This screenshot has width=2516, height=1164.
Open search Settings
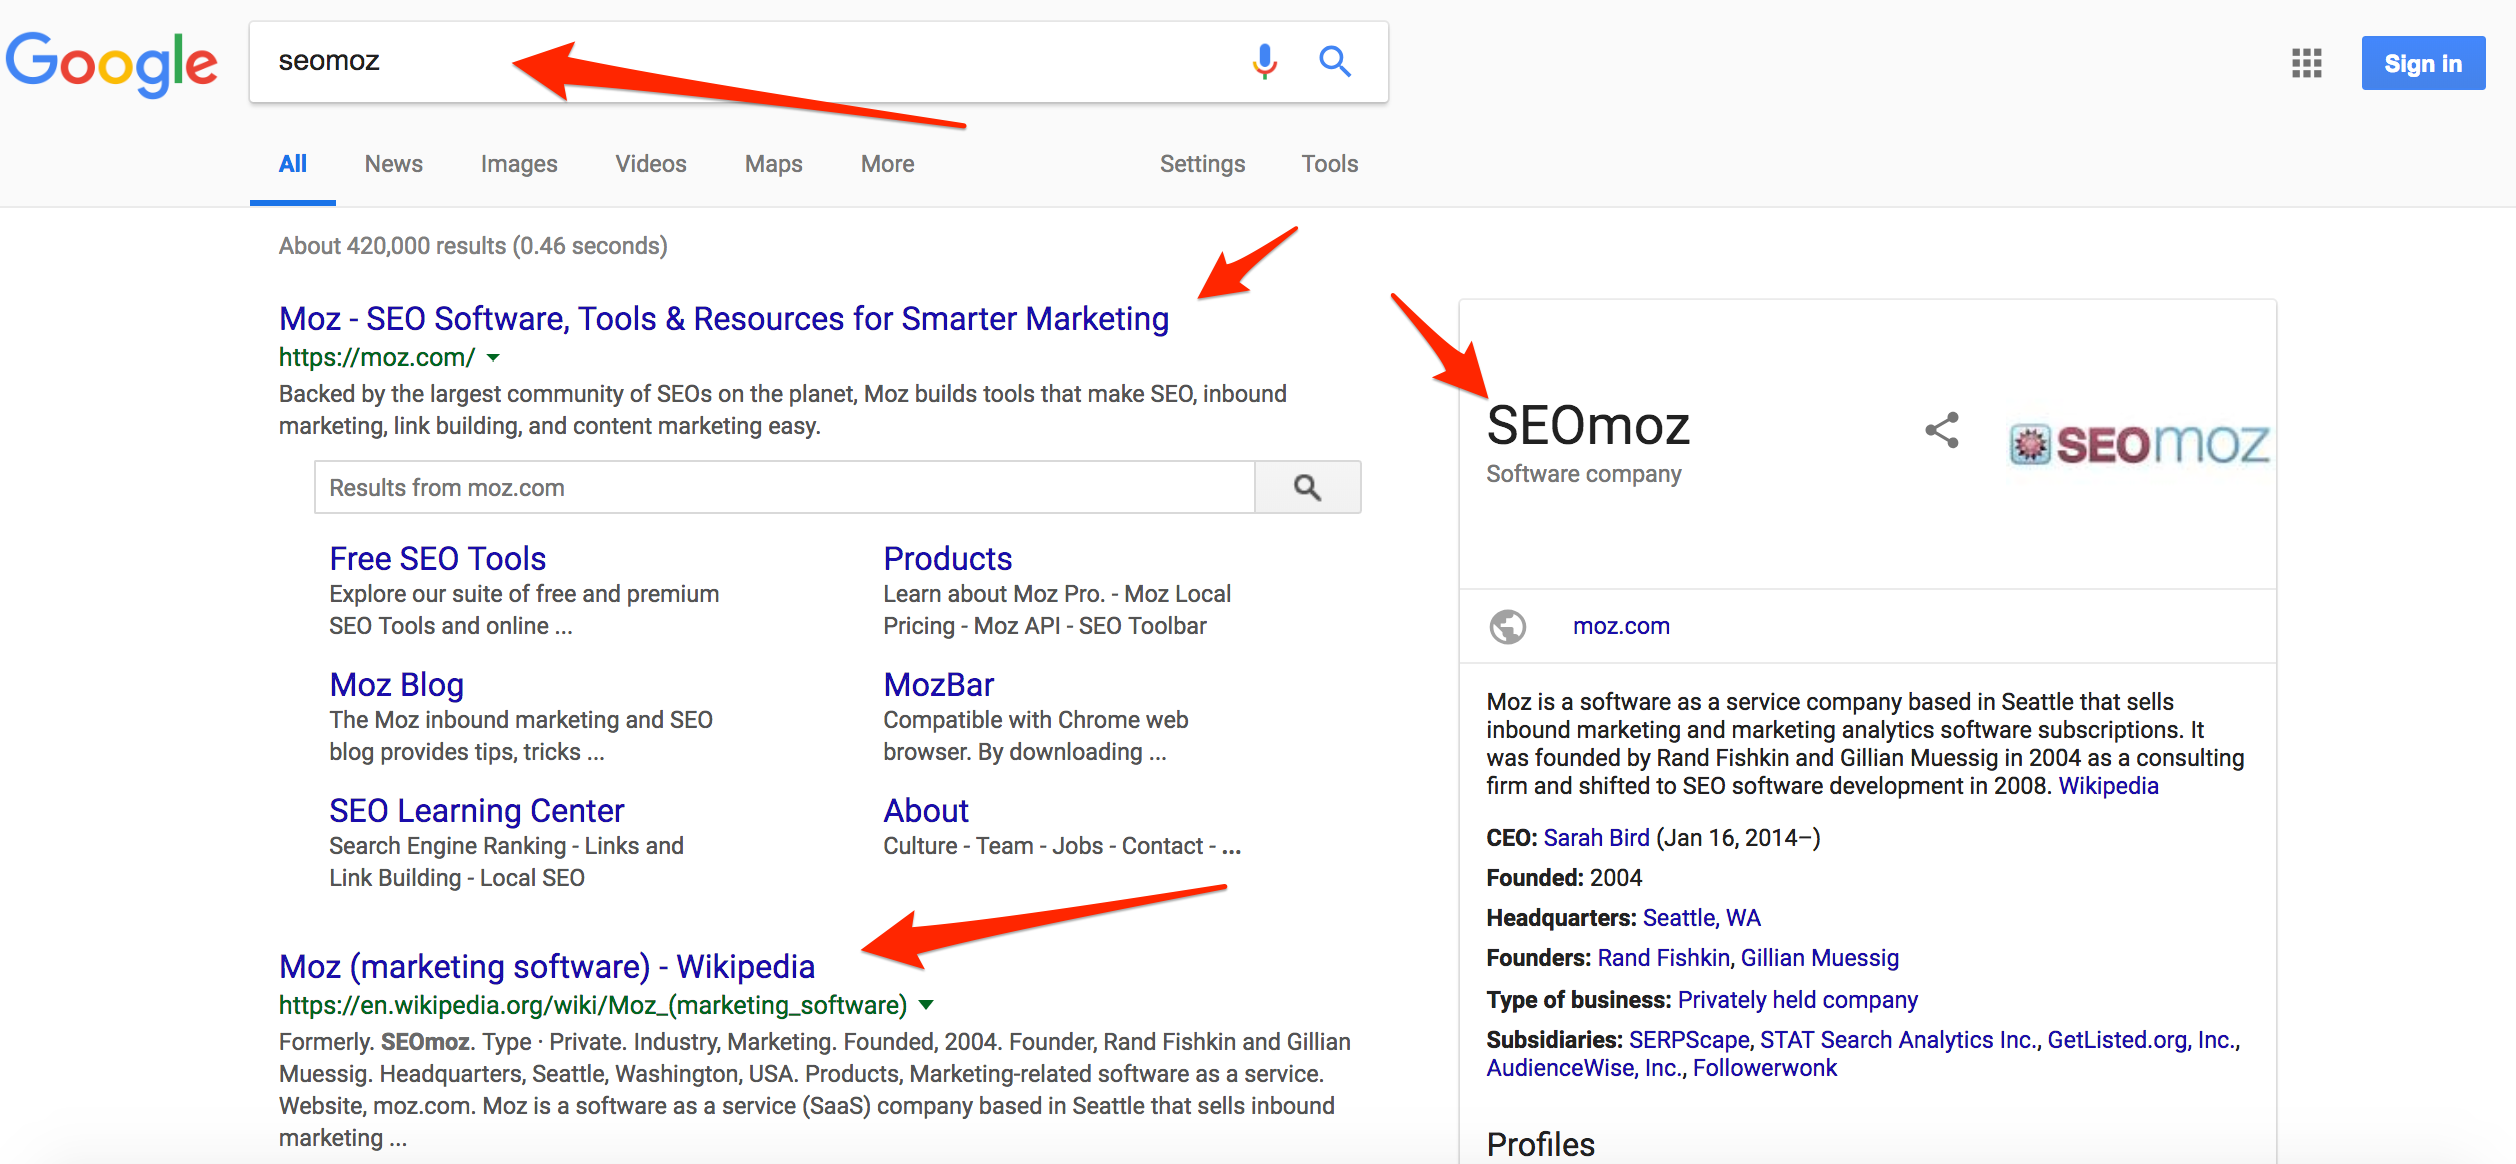(1202, 164)
